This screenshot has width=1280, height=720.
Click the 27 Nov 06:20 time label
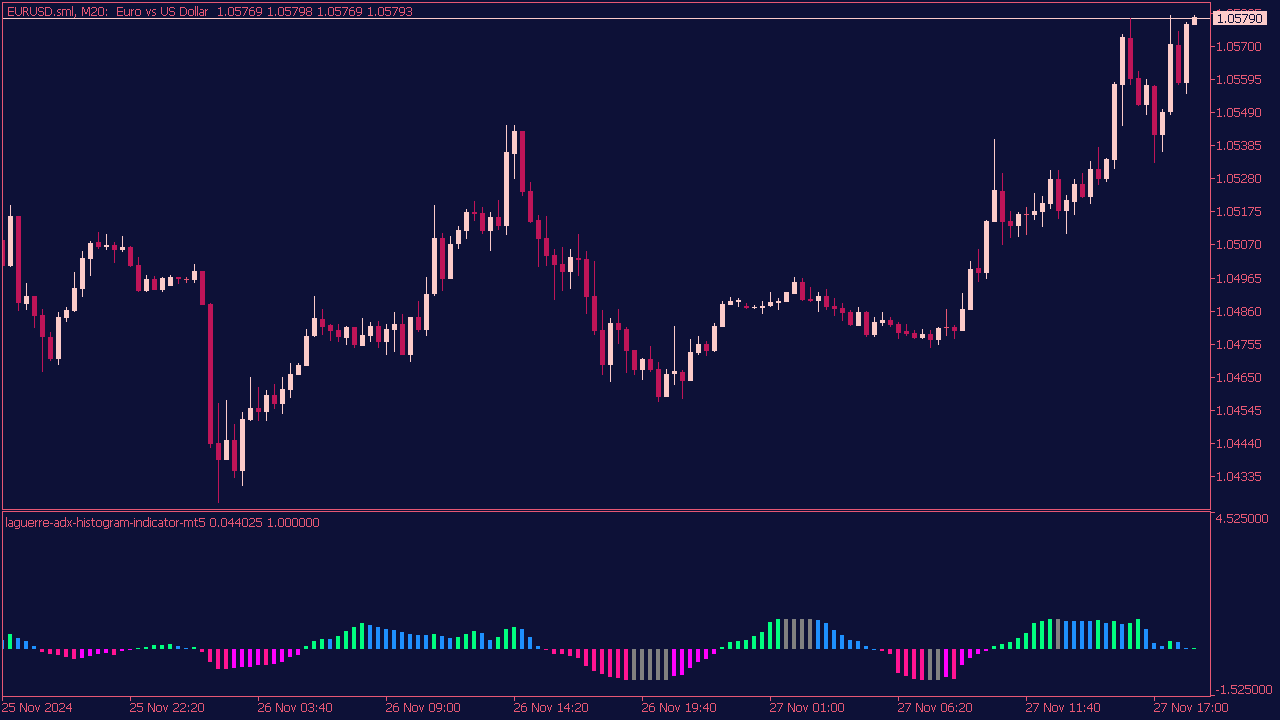(x=935, y=707)
